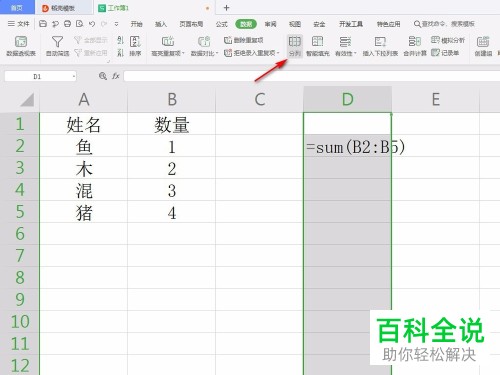The width and height of the screenshot is (500, 375).
Task: Select the Data (数据) ribbon tab
Action: point(246,24)
